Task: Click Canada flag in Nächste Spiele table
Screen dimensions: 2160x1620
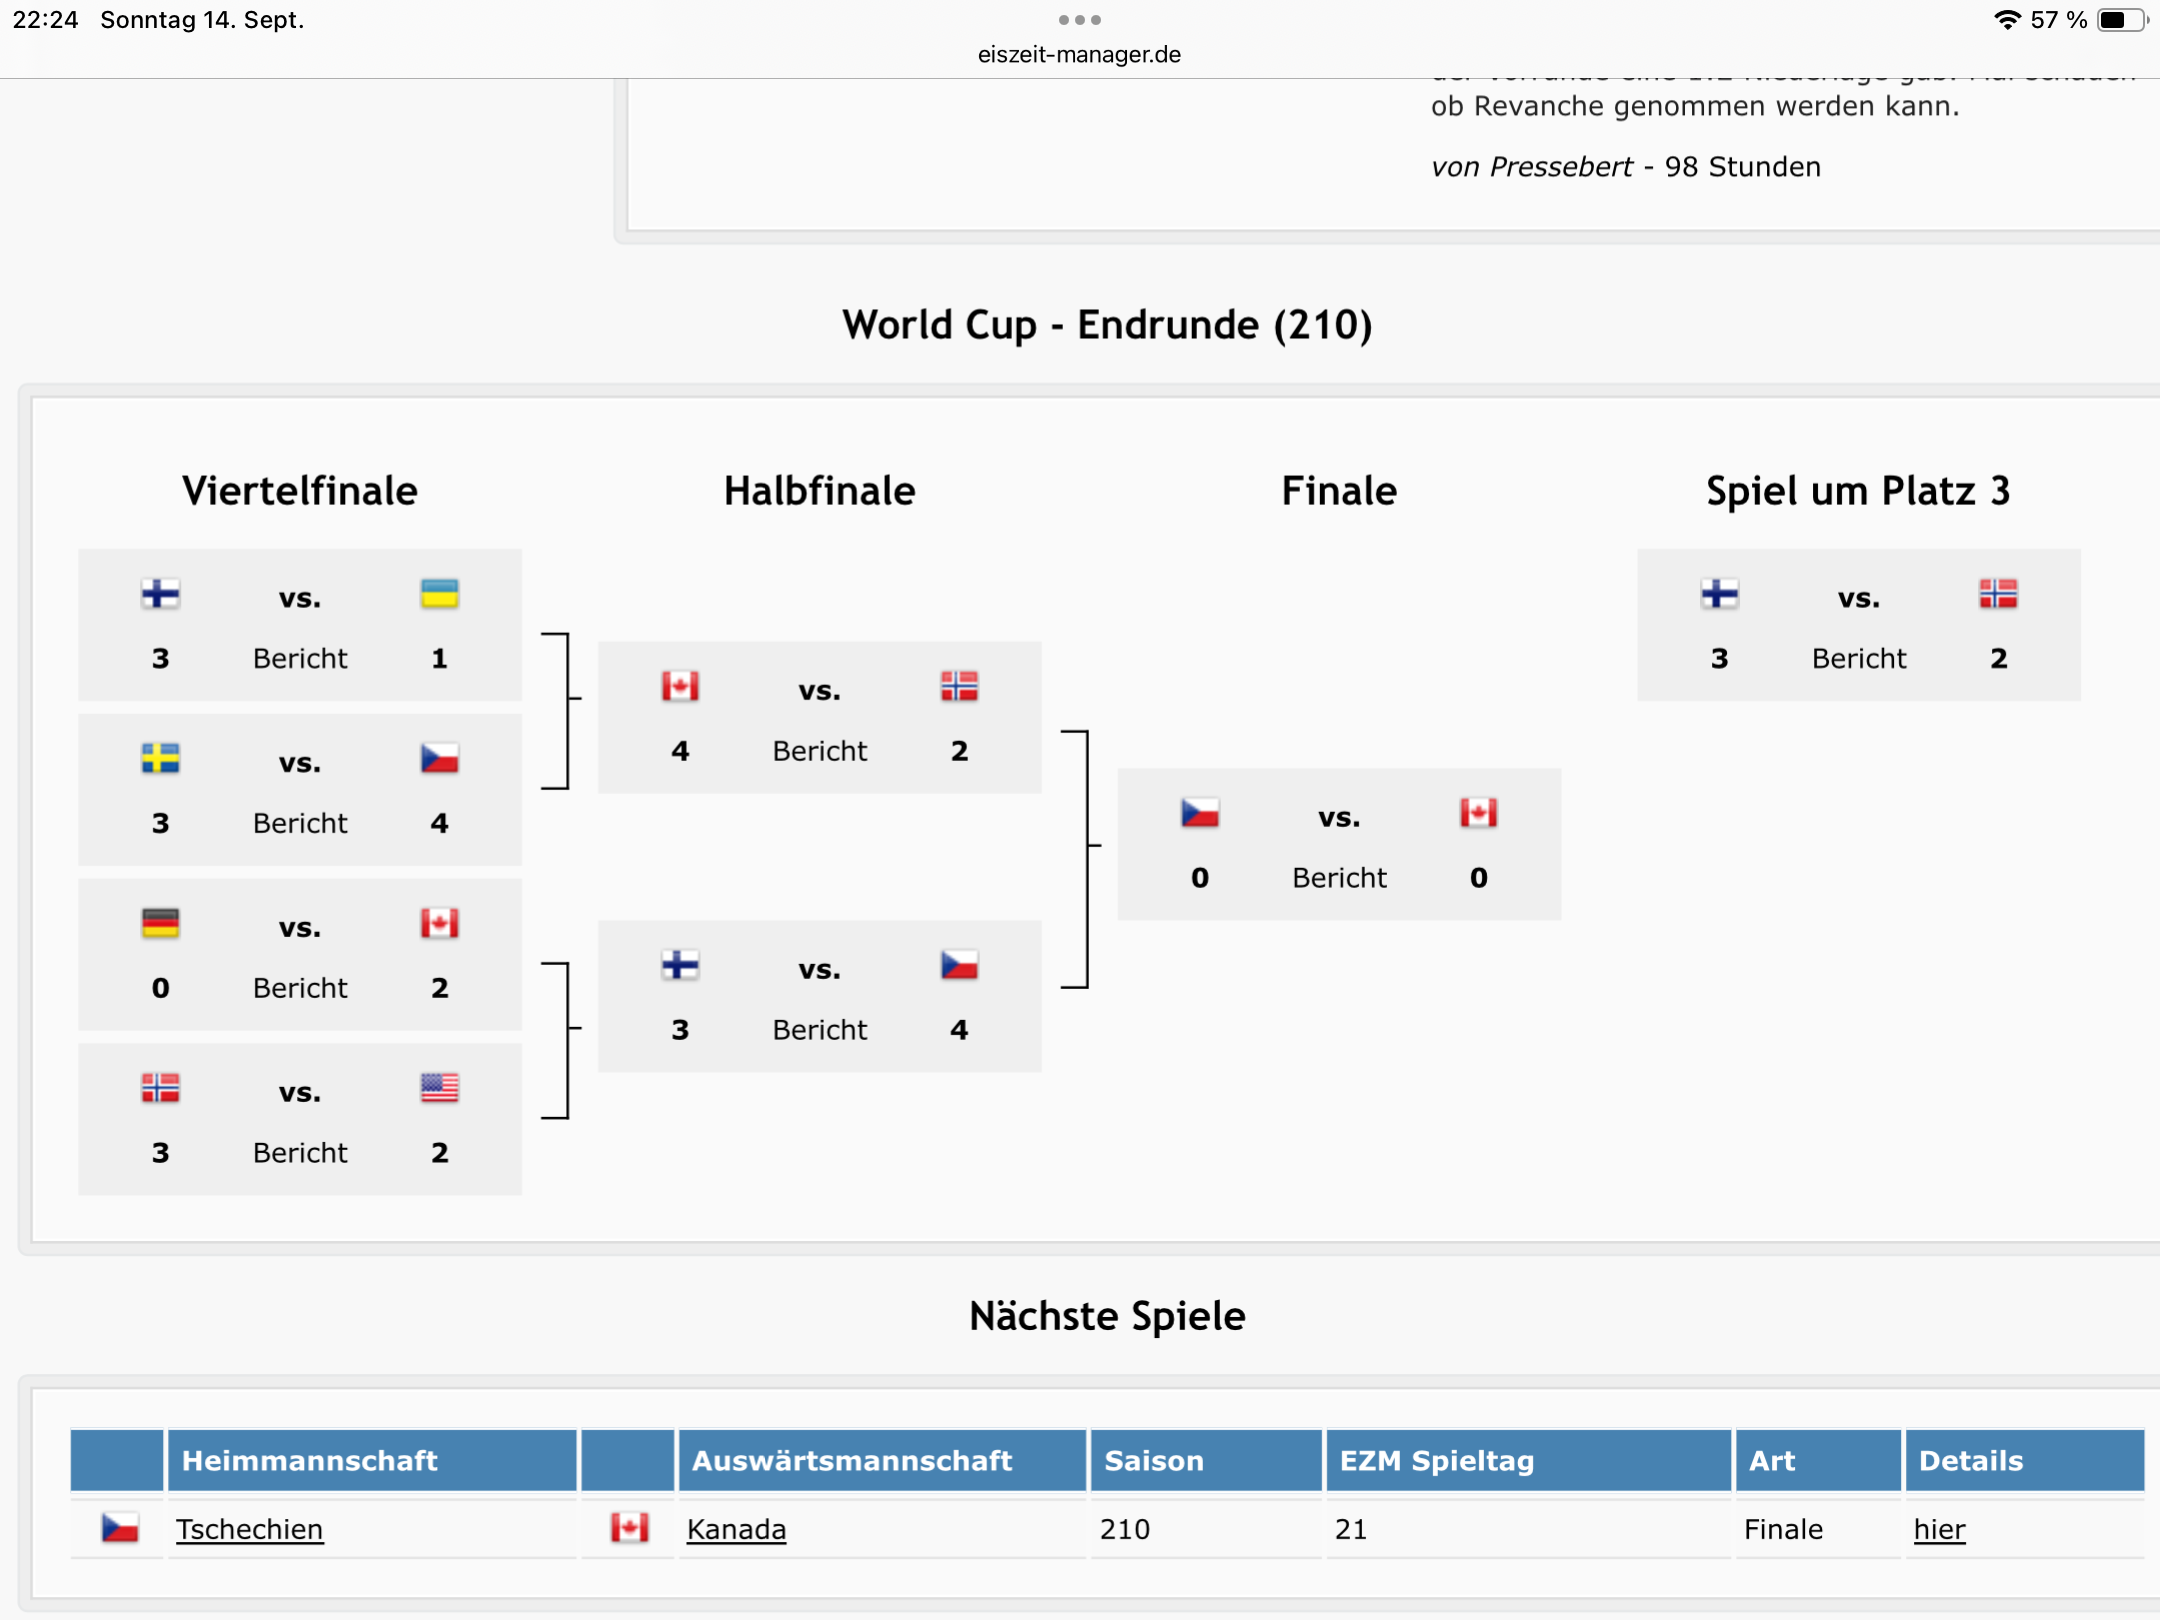Action: point(629,1528)
